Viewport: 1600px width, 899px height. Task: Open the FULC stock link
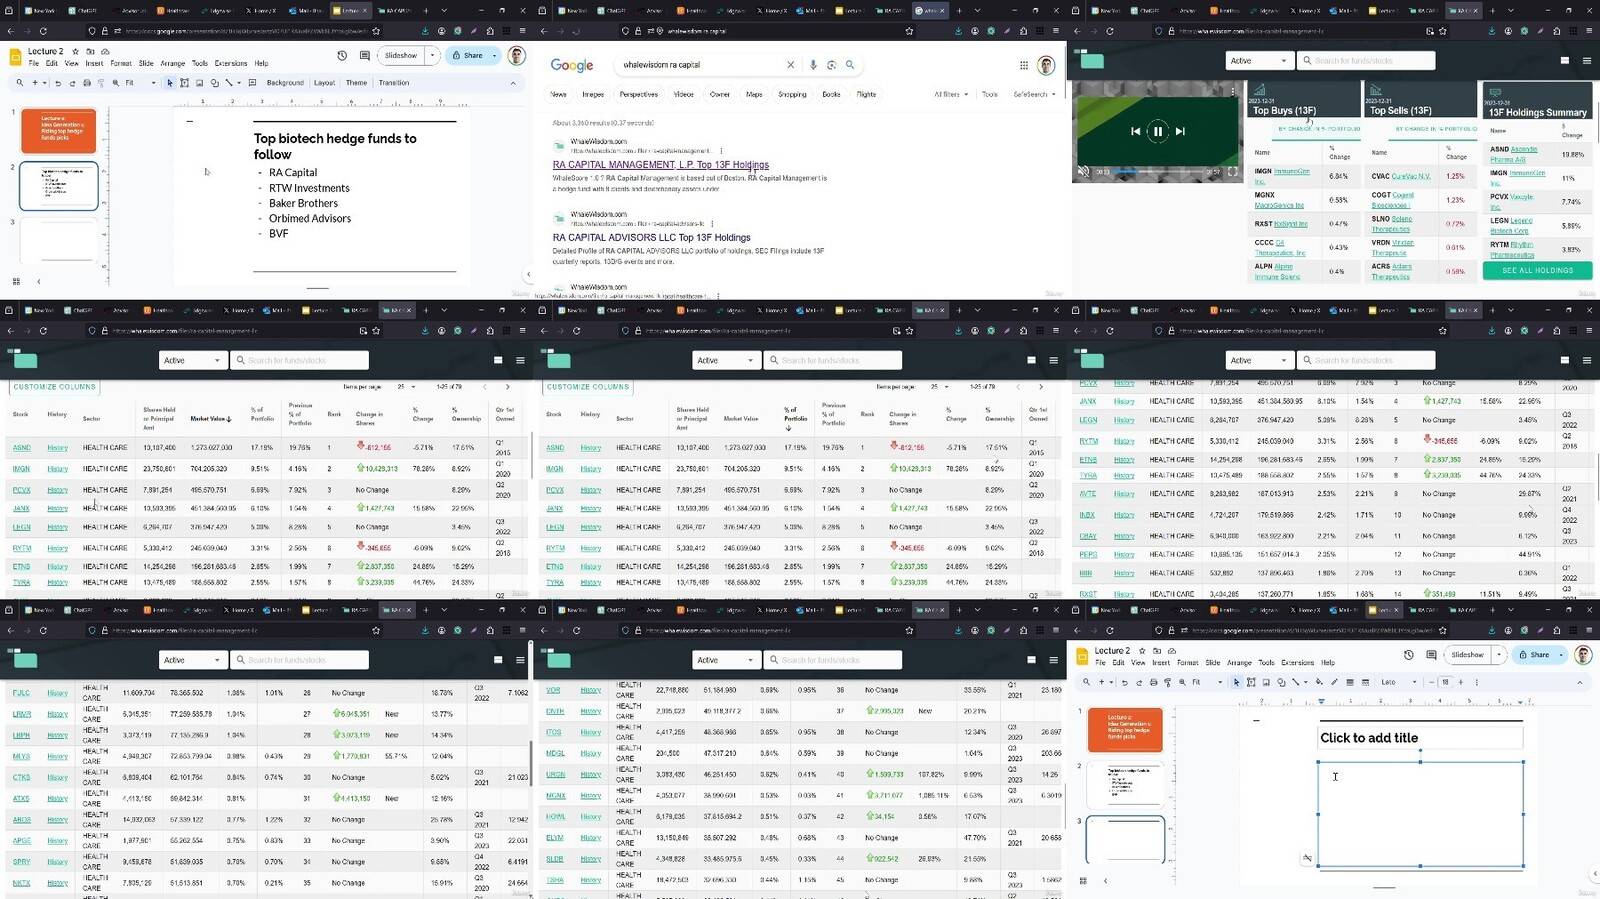pos(21,693)
